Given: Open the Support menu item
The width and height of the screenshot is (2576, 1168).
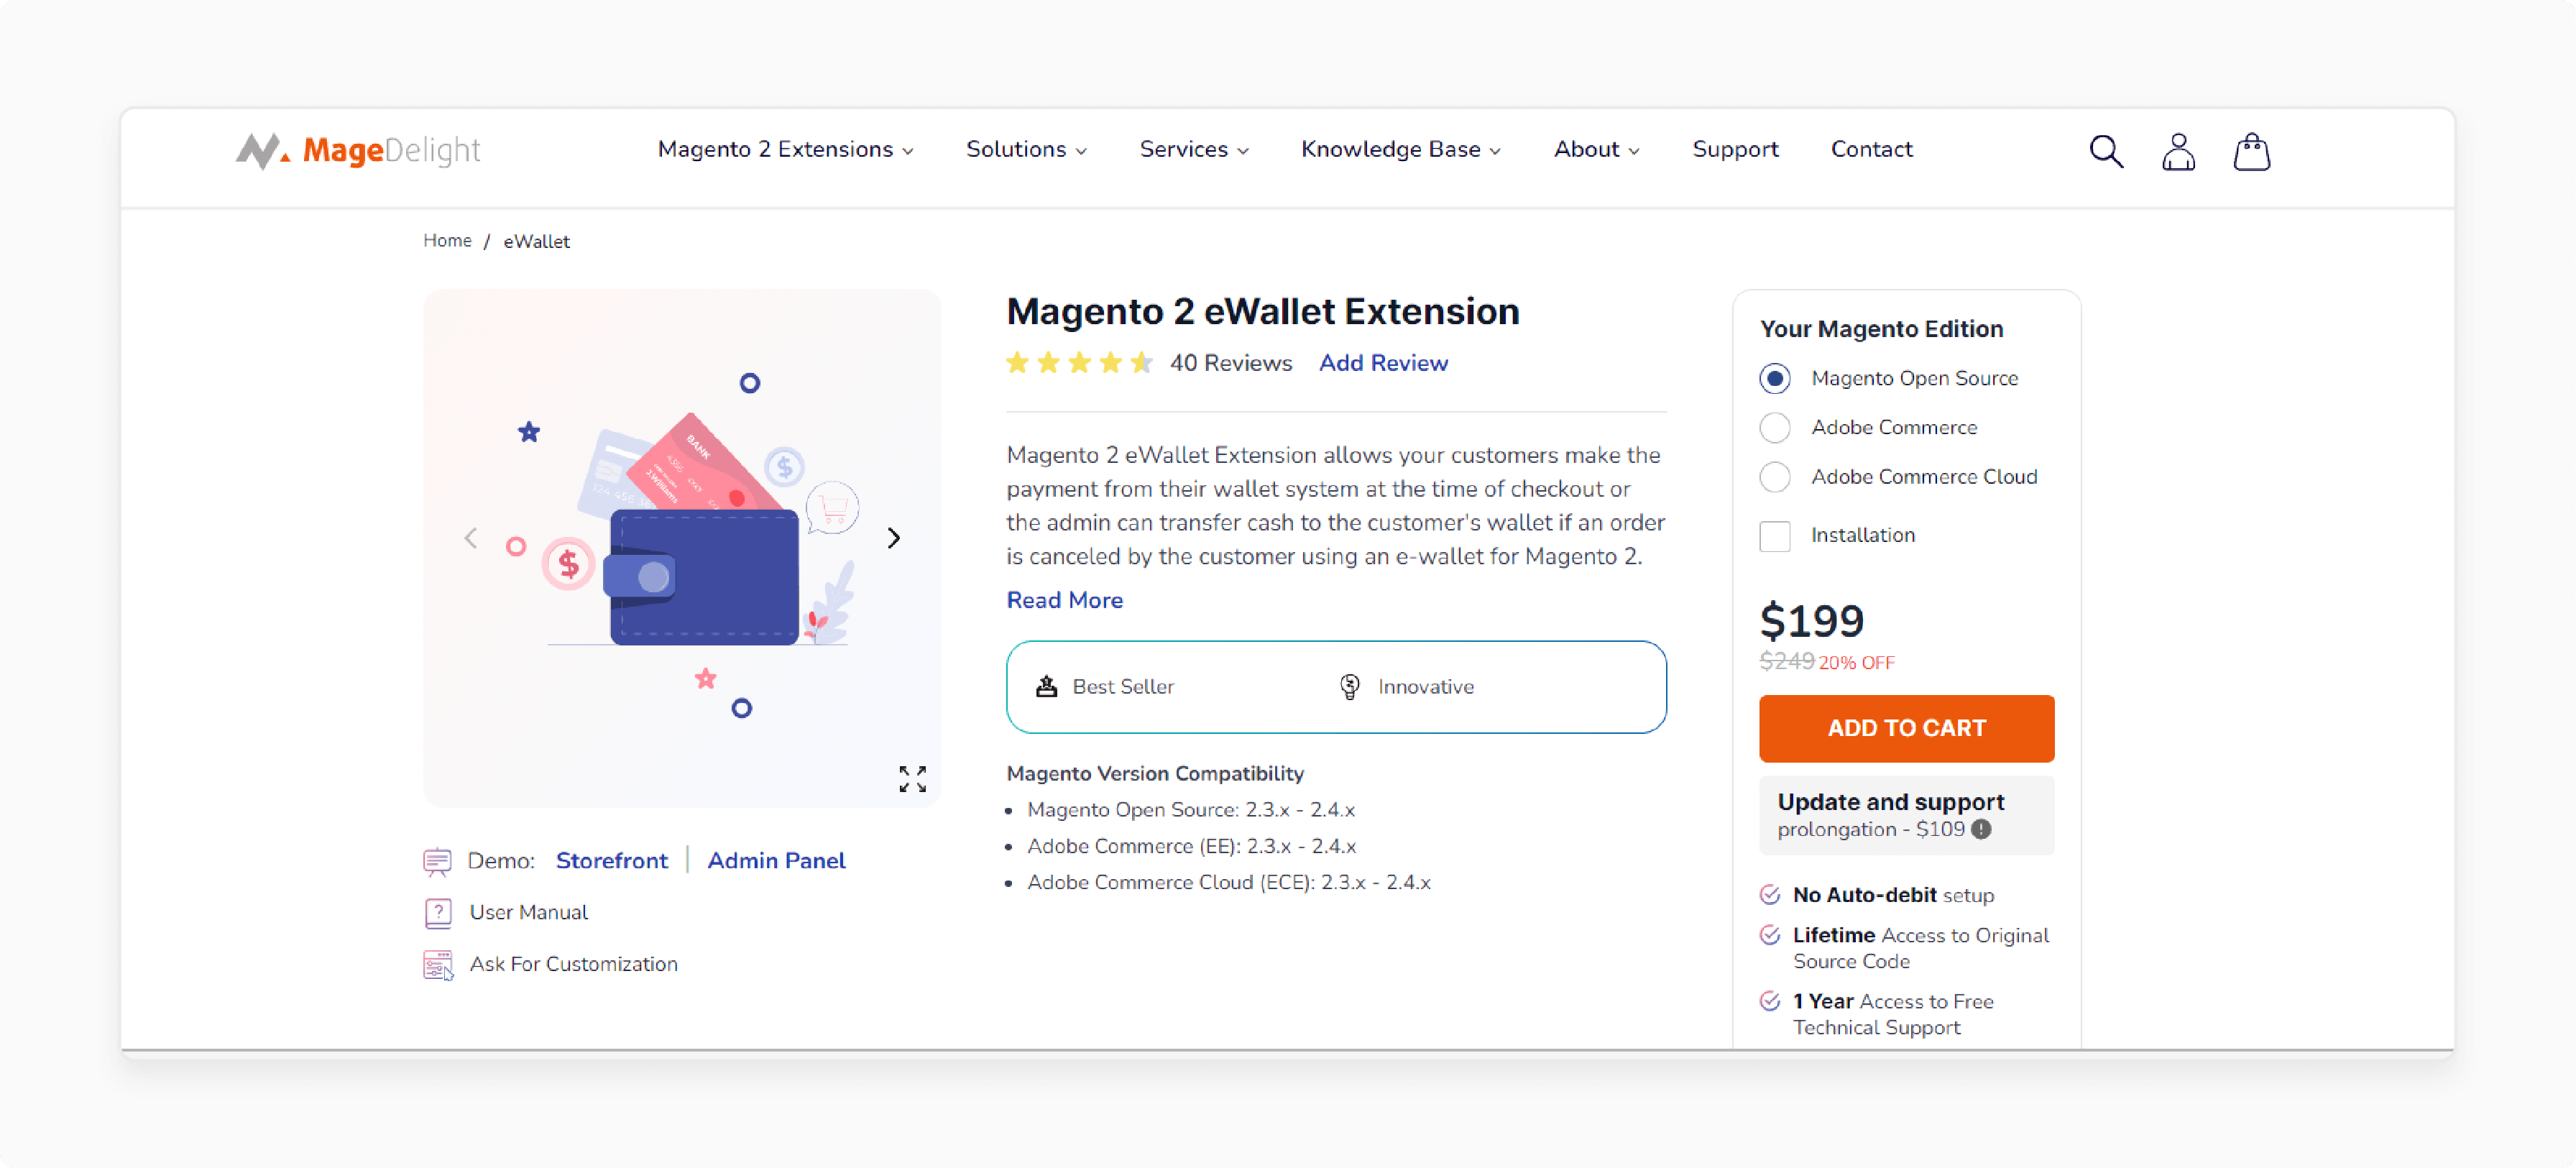Looking at the screenshot, I should (x=1736, y=150).
